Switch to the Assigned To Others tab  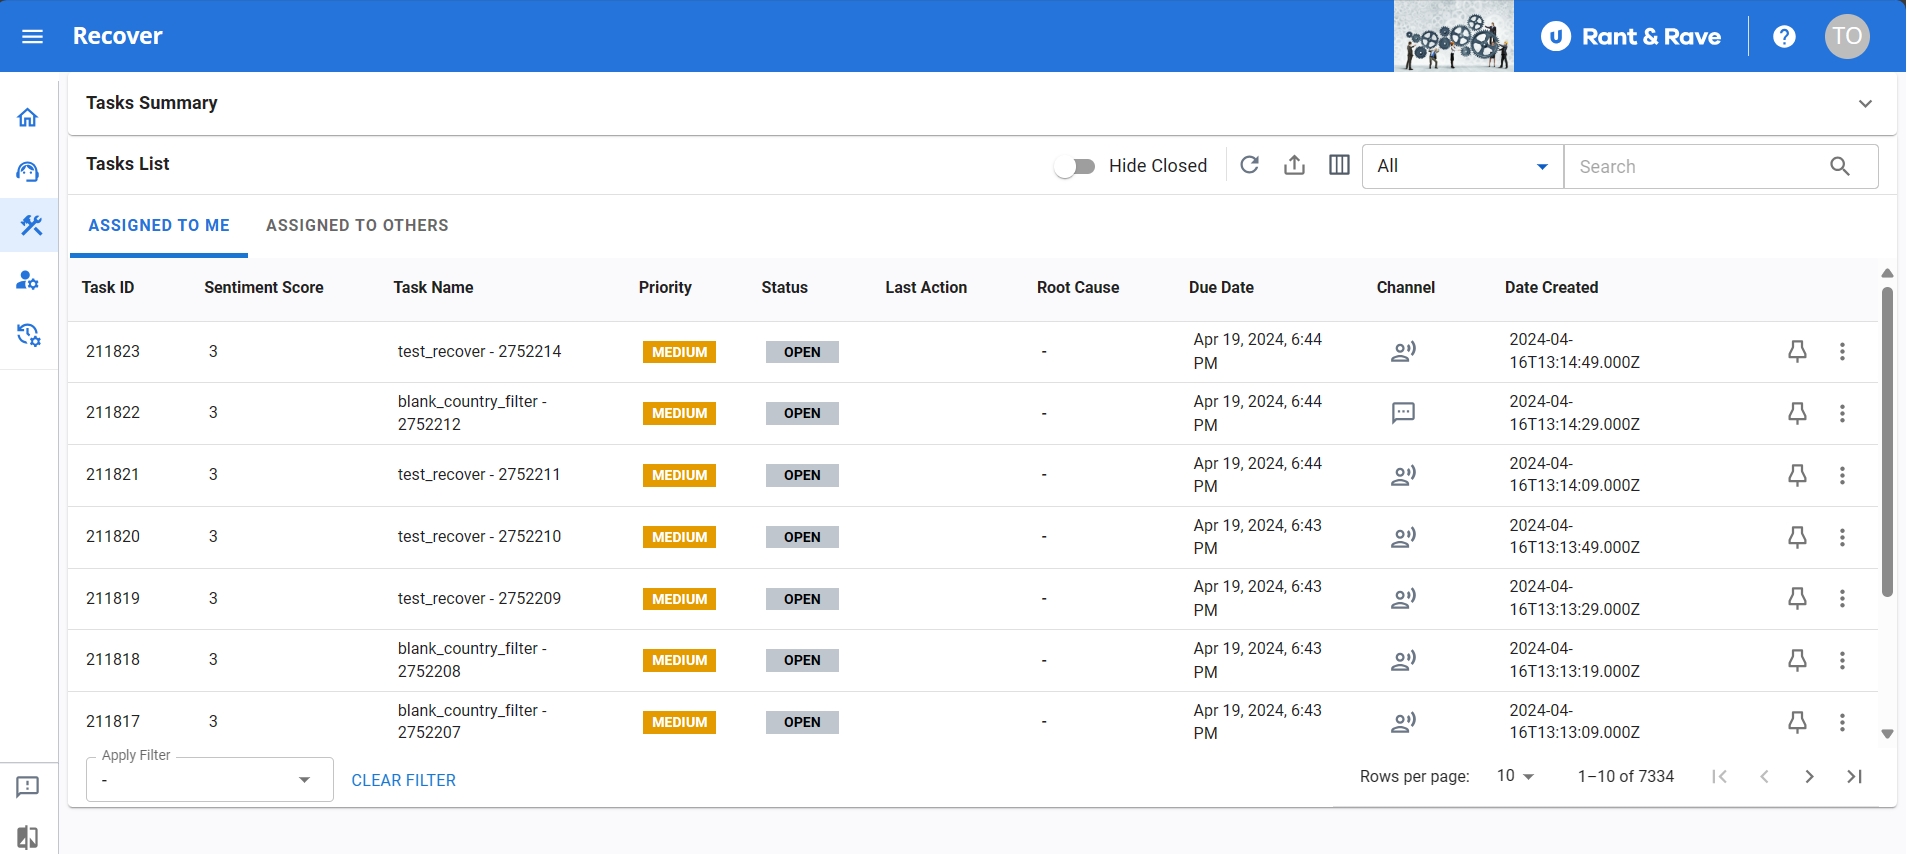(357, 226)
